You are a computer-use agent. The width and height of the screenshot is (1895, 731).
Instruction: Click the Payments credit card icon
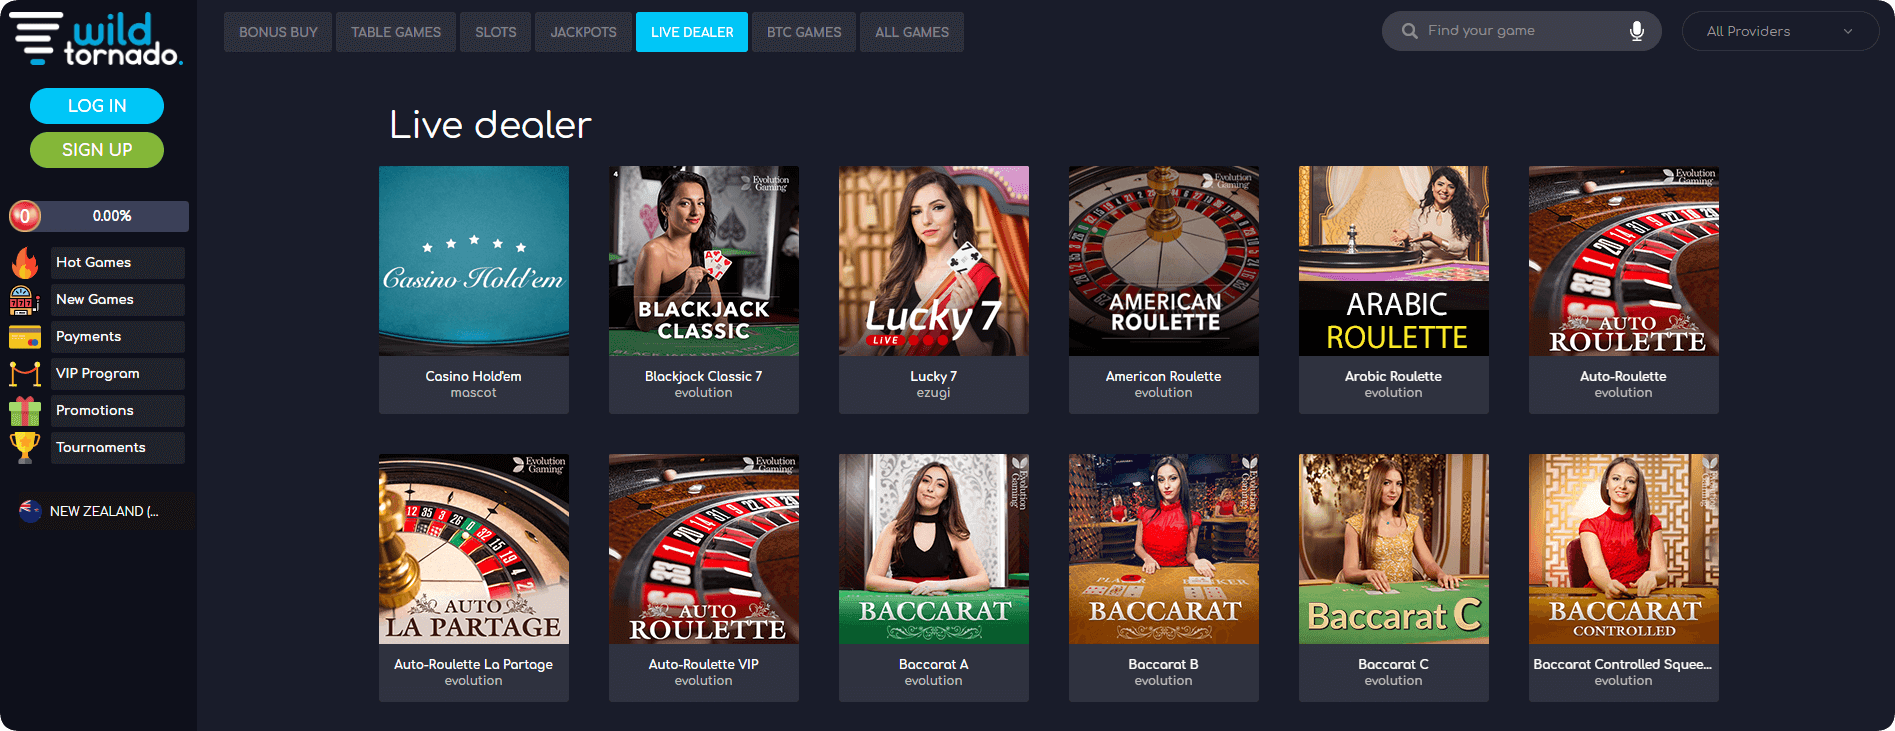click(x=24, y=337)
